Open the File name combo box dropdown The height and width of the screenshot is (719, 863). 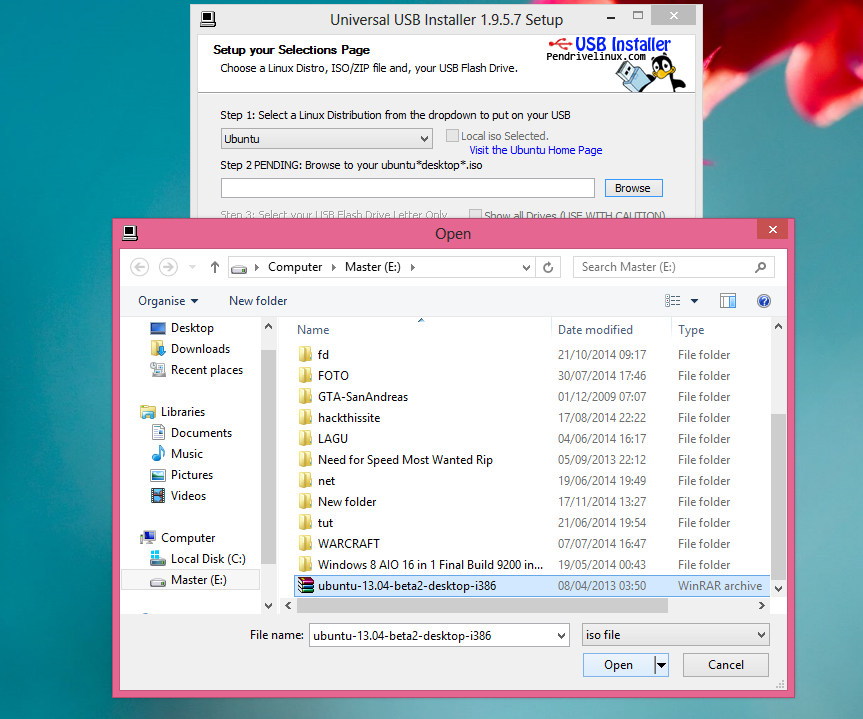pyautogui.click(x=561, y=636)
